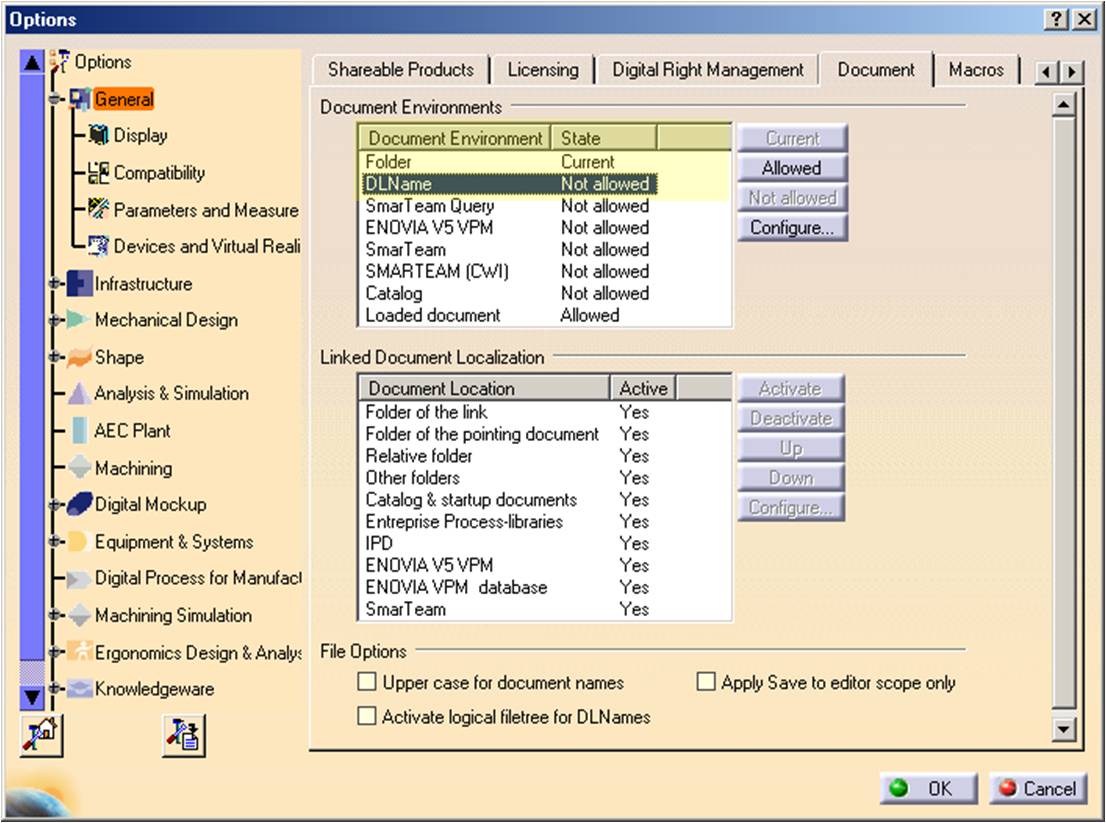1106x823 pixels.
Task: Click the Compatibility settings icon
Action: (x=99, y=173)
